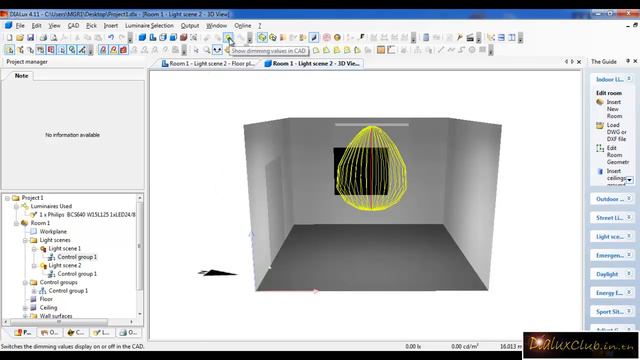Click the New project toolbar icon

(x=9, y=38)
